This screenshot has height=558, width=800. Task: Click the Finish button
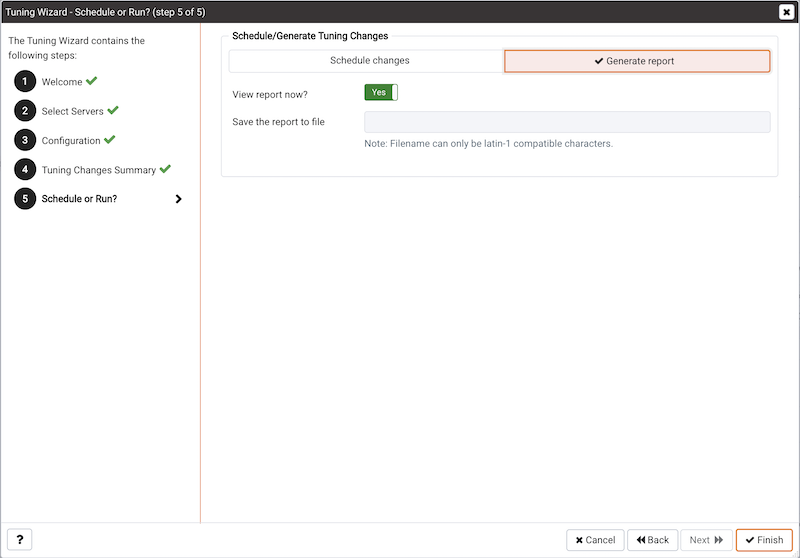(764, 540)
